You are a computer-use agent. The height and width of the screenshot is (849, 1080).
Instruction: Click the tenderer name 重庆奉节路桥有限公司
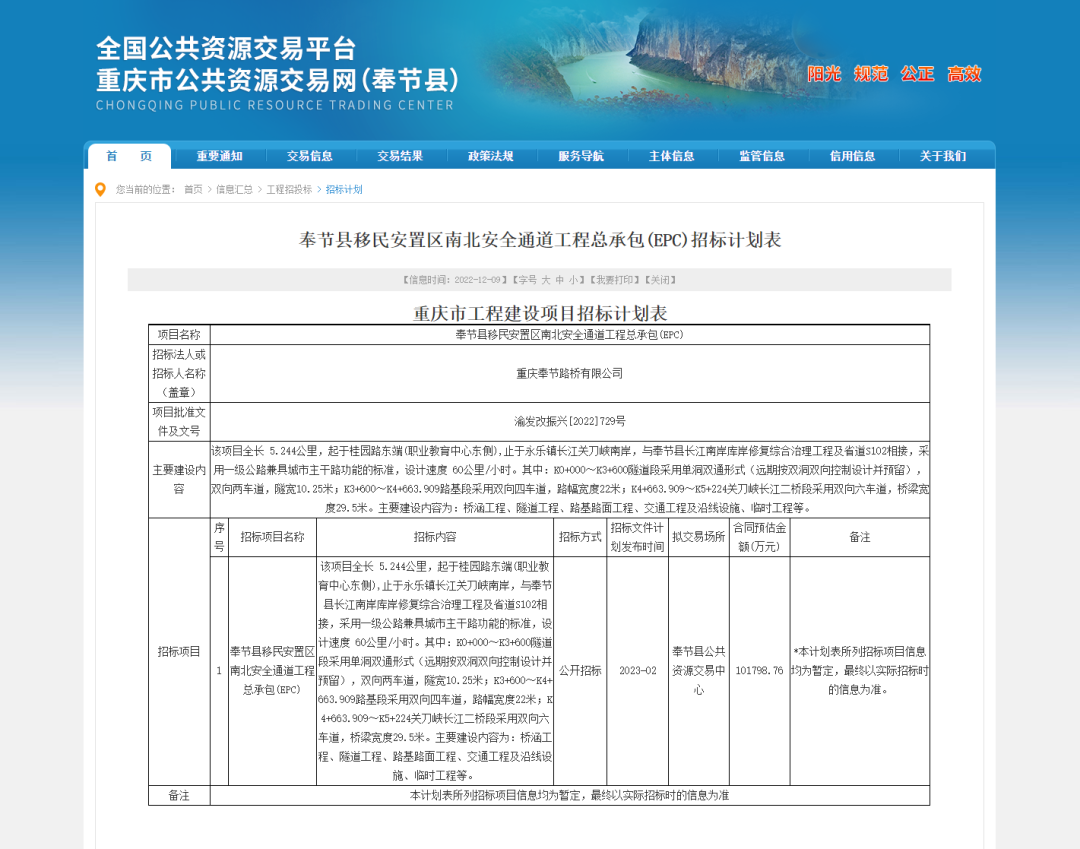tap(570, 373)
